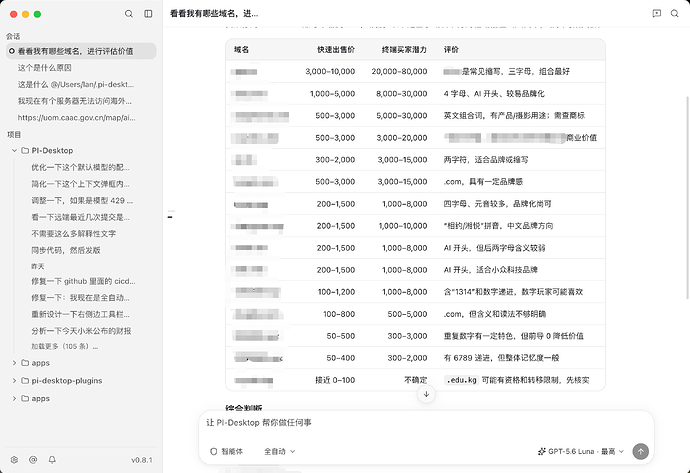Open the GPT-5.6 Luna model selector

(581, 451)
